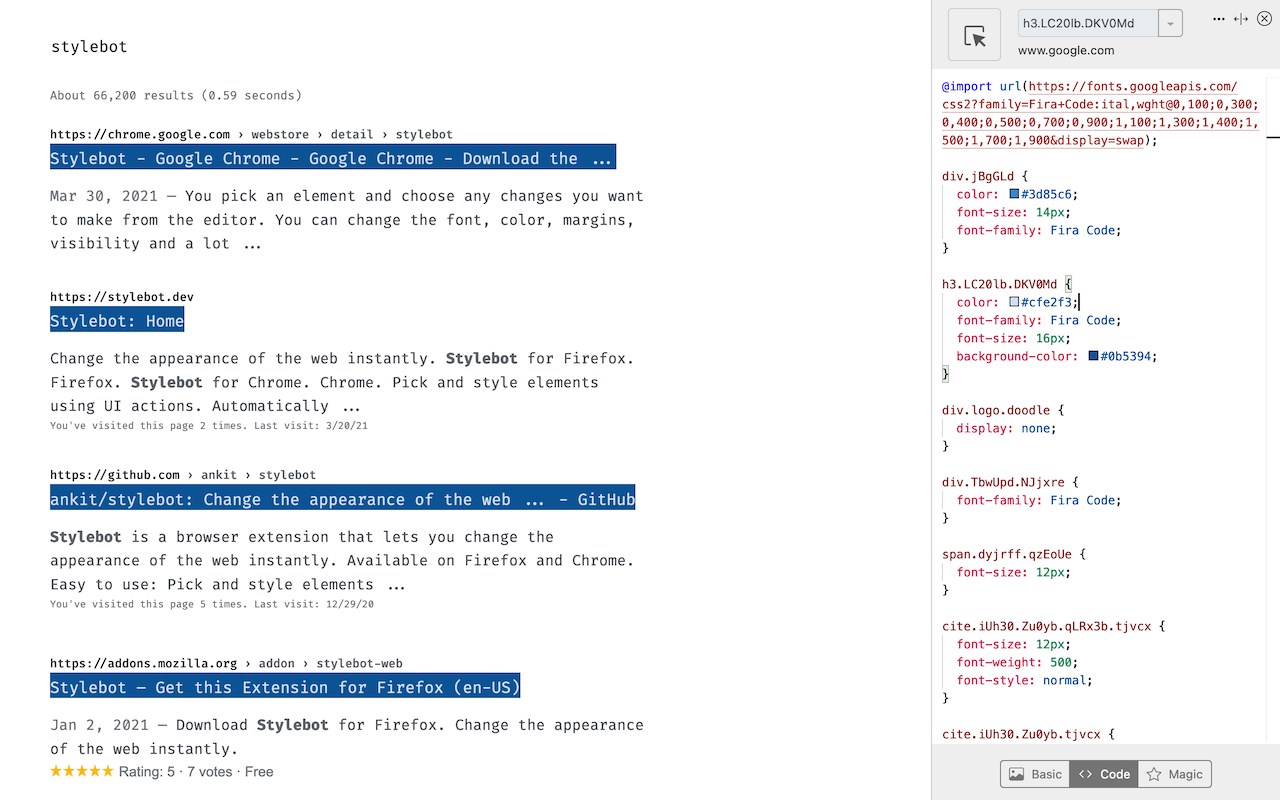Open the 'Stylebot: Home' result
This screenshot has width=1280, height=800.
(x=117, y=321)
